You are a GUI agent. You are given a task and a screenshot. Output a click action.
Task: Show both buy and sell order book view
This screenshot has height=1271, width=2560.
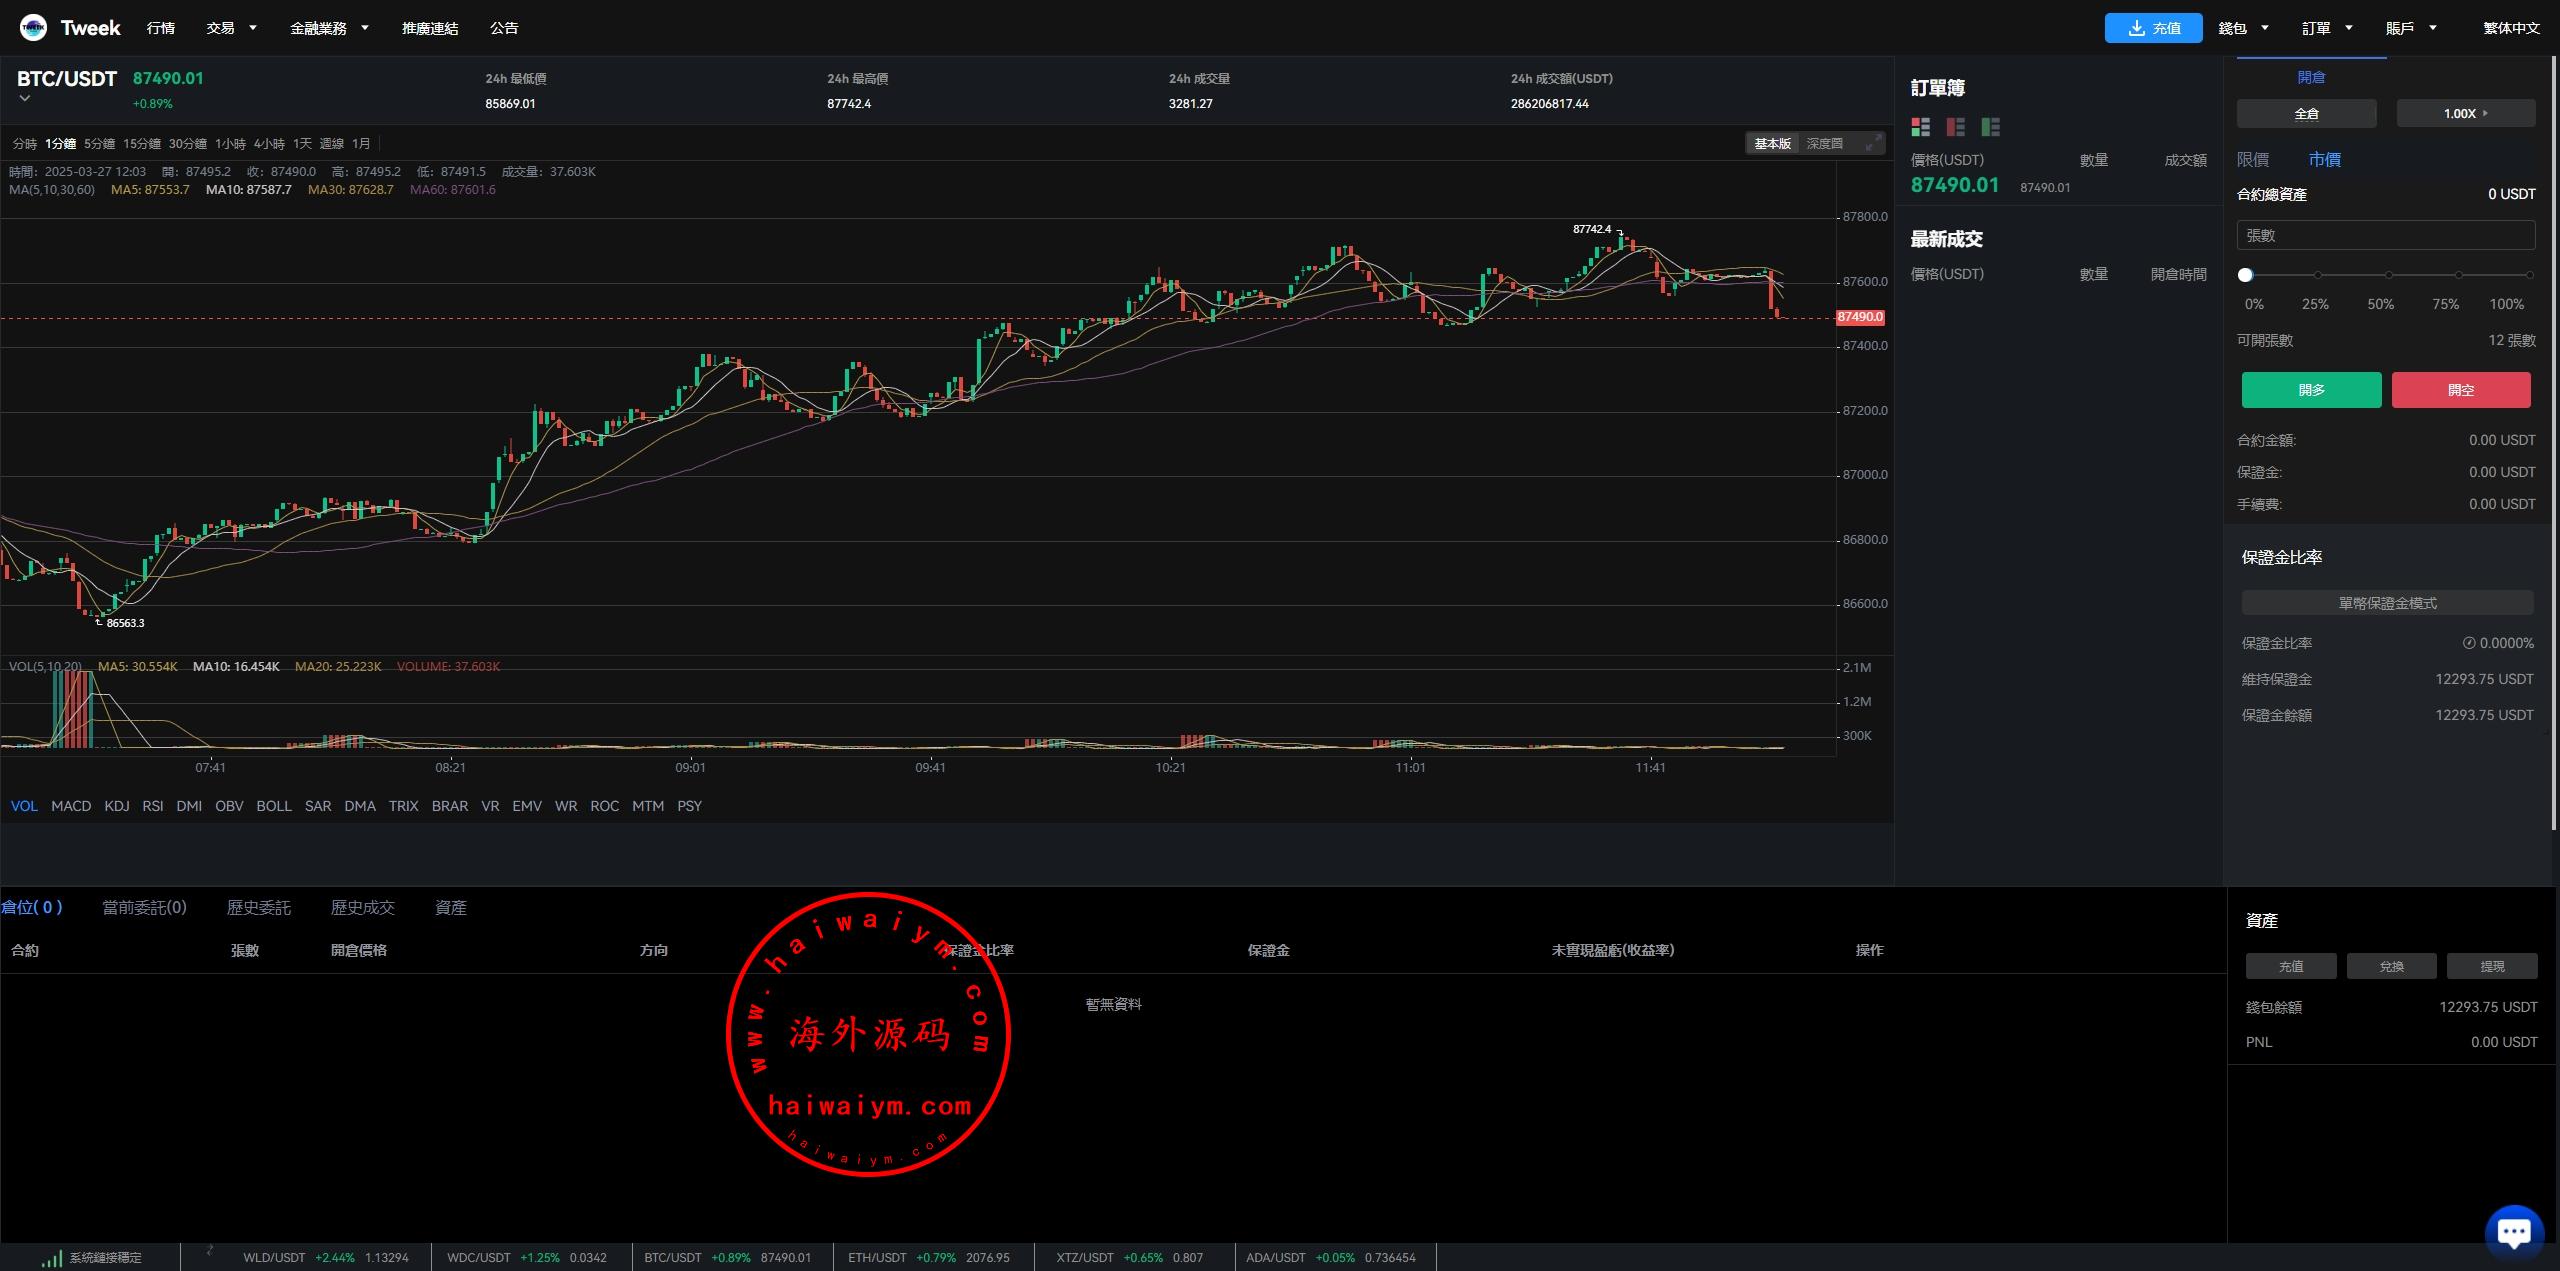tap(1920, 127)
